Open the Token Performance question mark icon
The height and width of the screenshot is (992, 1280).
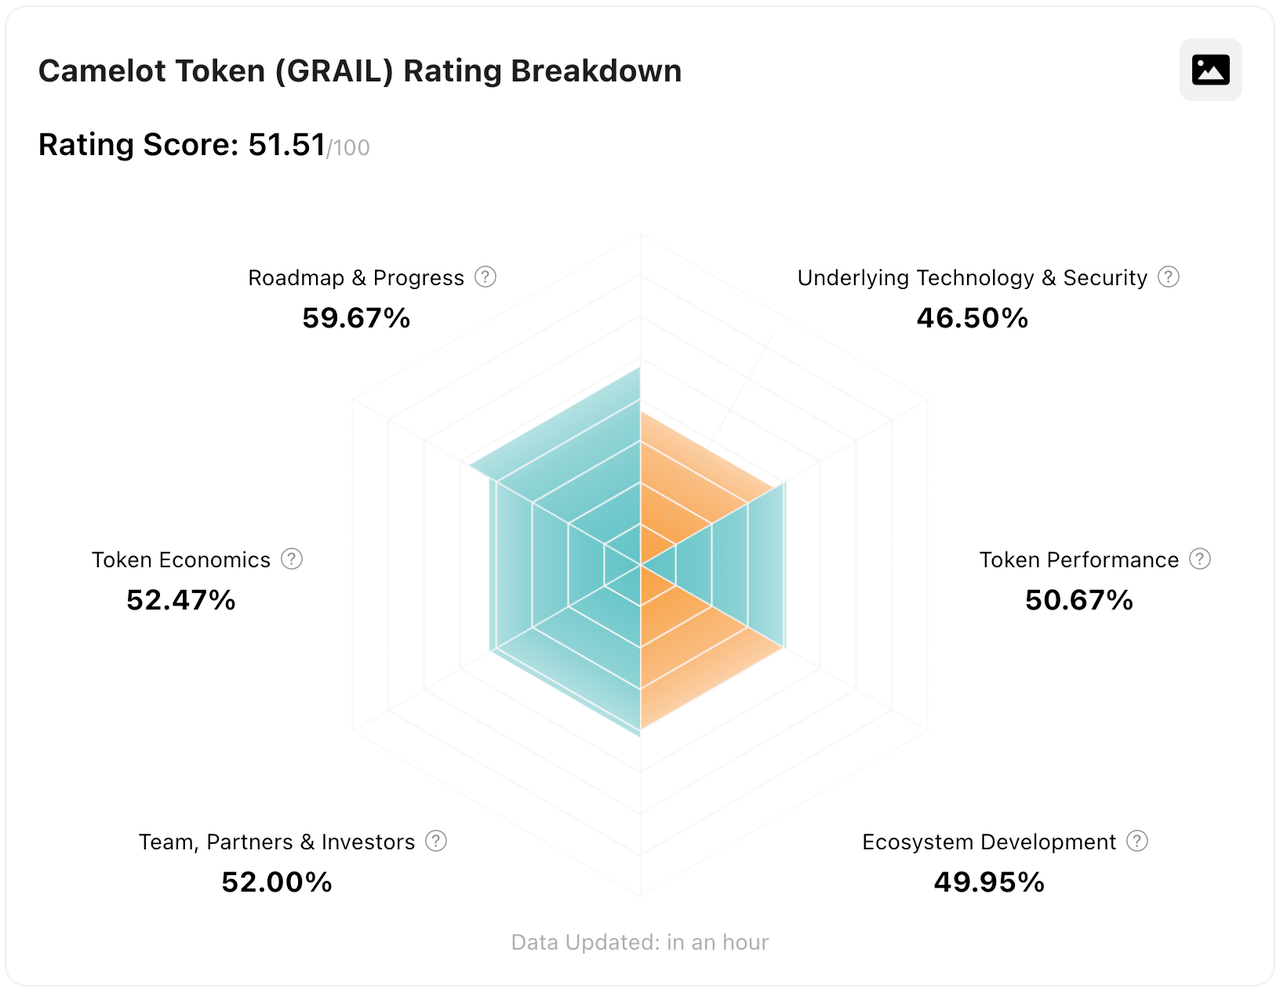tap(1199, 559)
